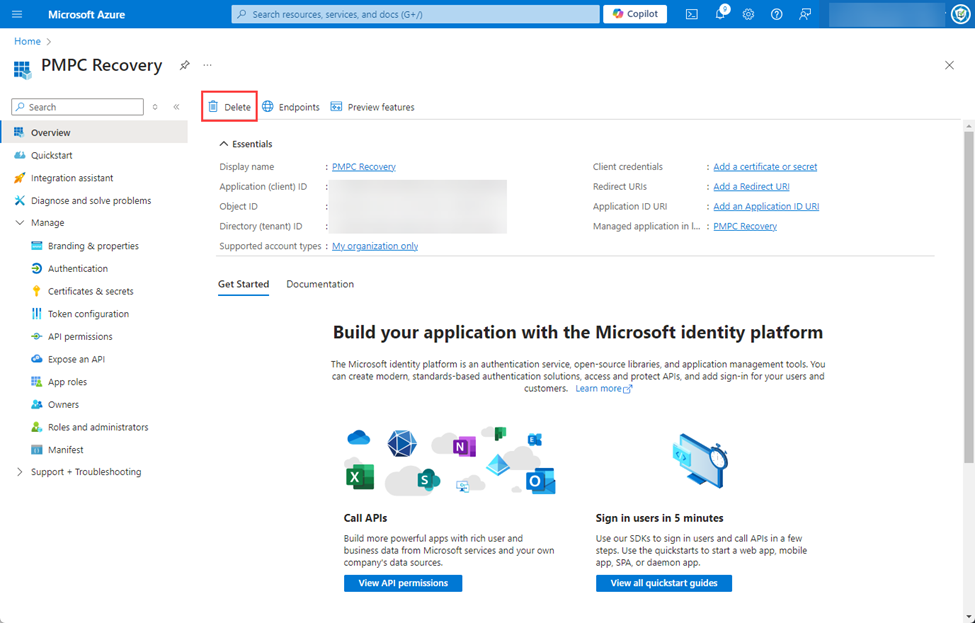The height and width of the screenshot is (623, 975).
Task: Collapse the left sidebar with double chevron
Action: coord(176,107)
